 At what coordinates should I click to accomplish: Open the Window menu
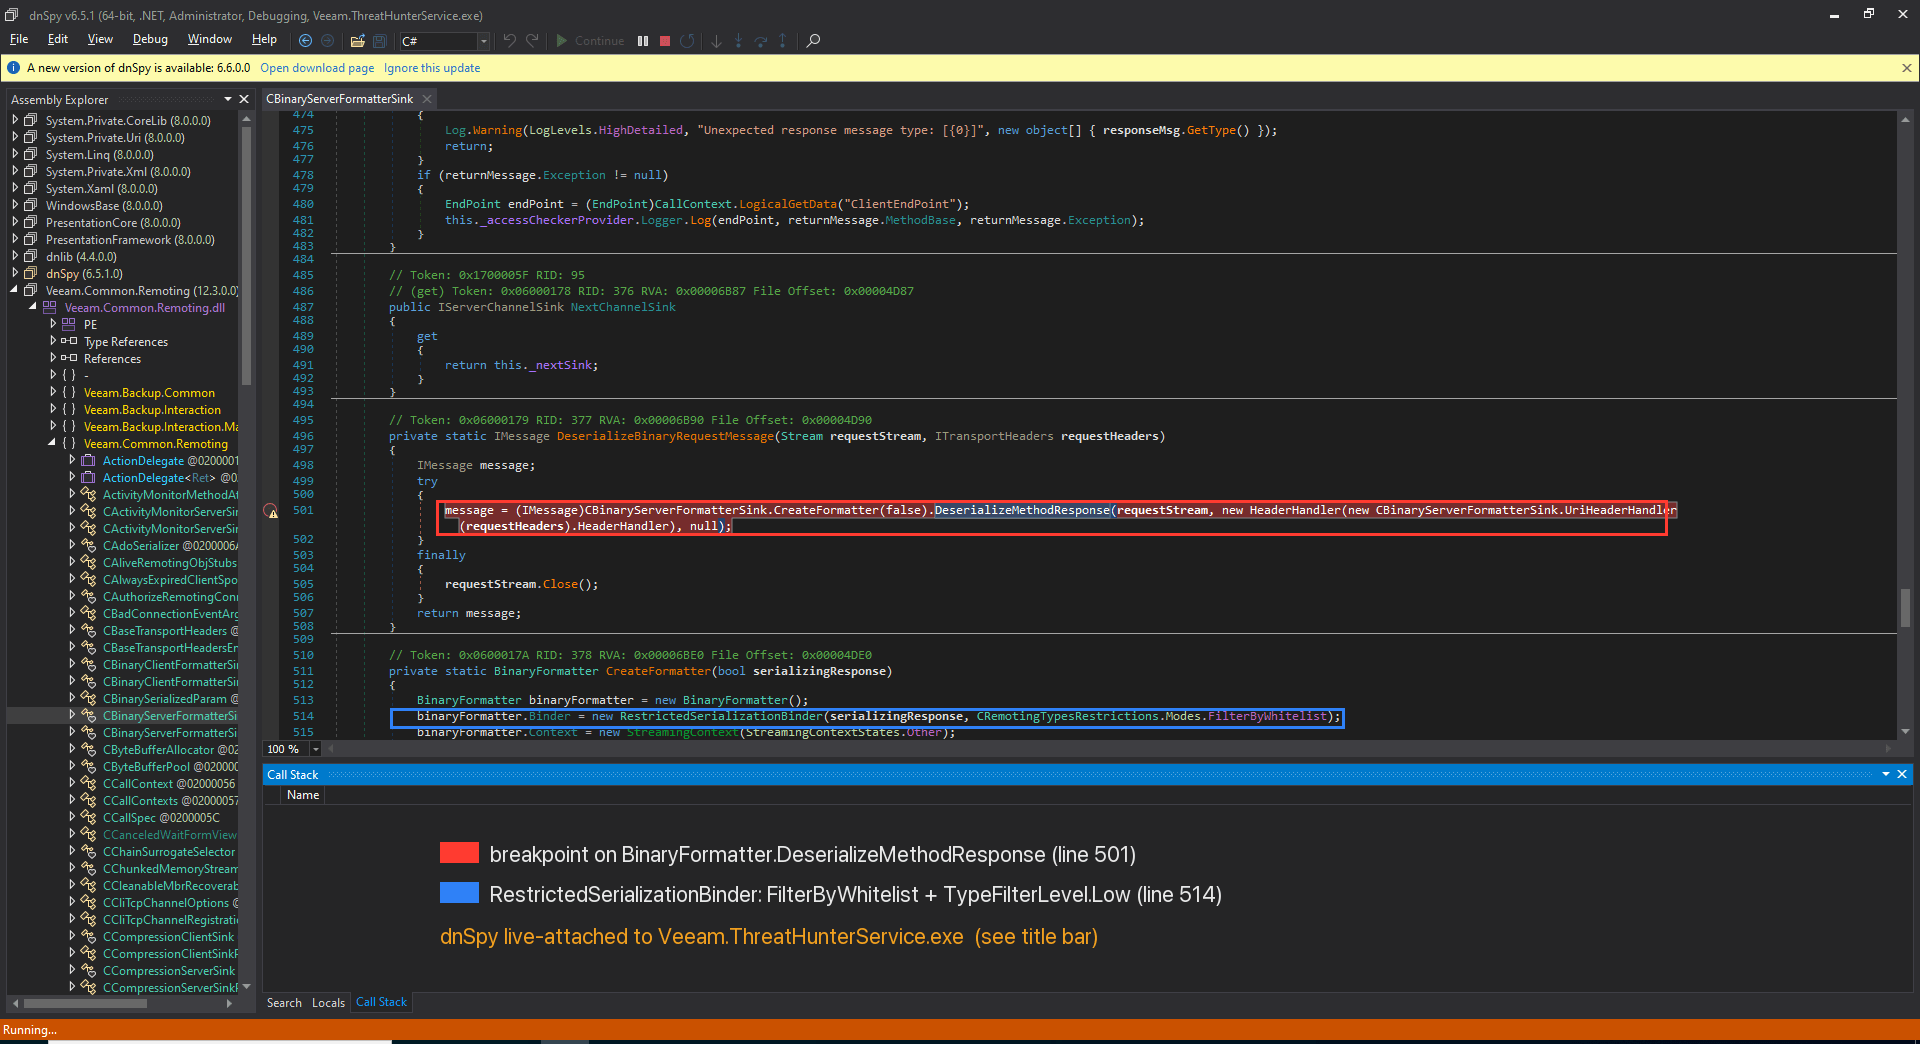(x=210, y=39)
